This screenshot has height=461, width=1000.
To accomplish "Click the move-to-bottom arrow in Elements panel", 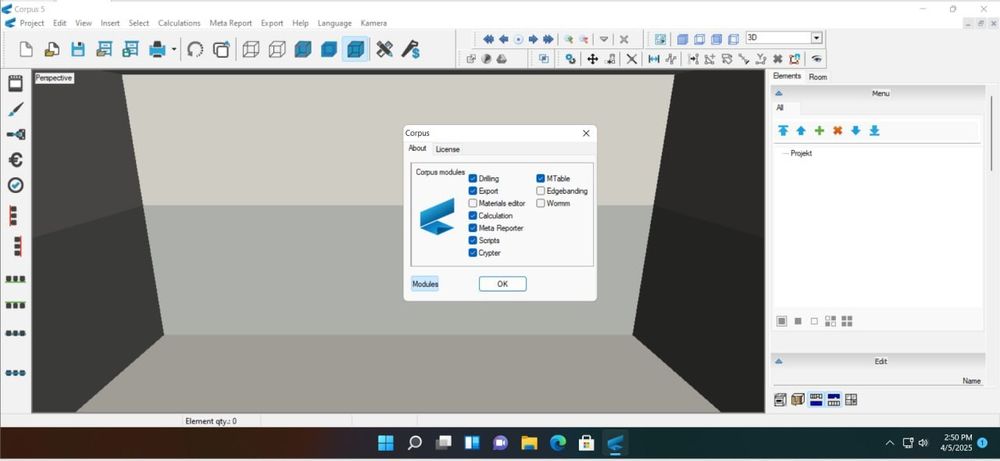I will 874,131.
